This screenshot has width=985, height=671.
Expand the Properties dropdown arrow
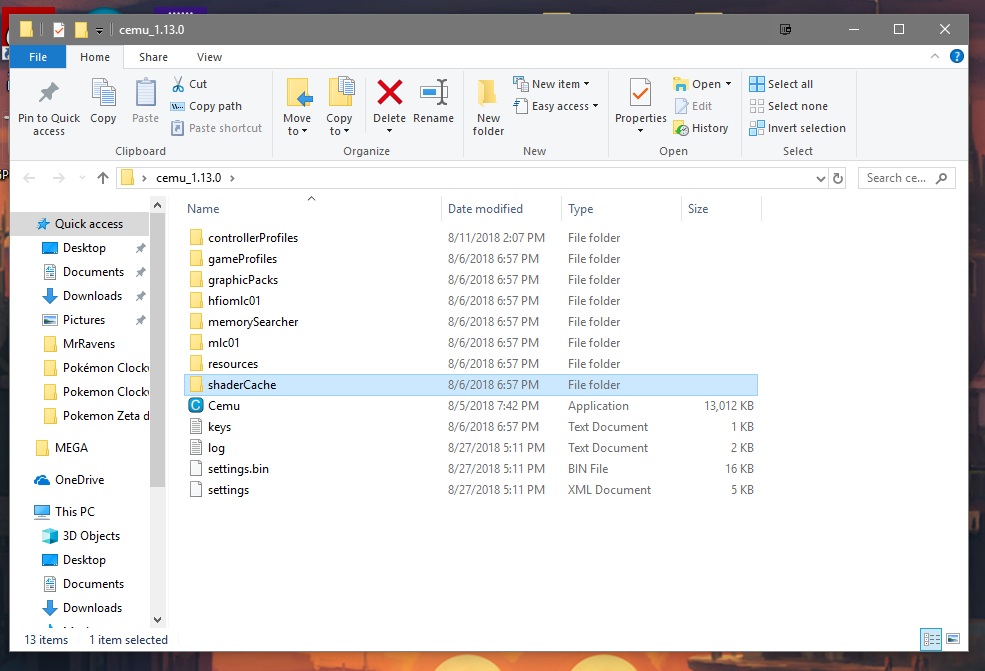pos(640,131)
